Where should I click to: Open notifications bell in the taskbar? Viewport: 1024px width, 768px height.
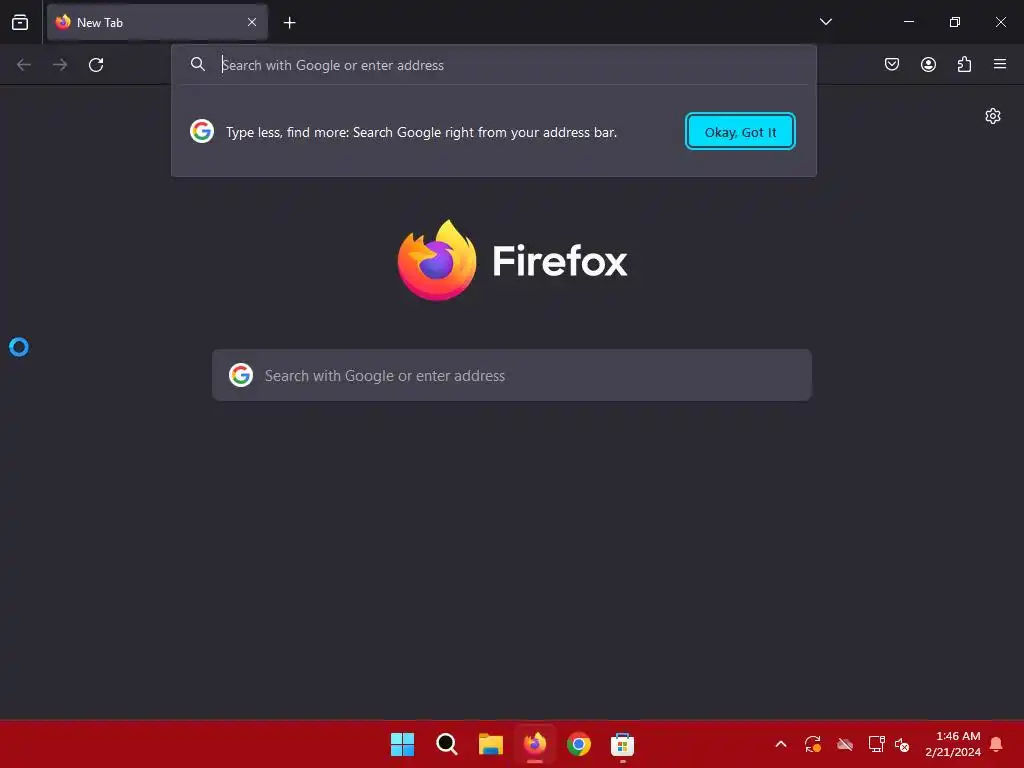tap(997, 744)
